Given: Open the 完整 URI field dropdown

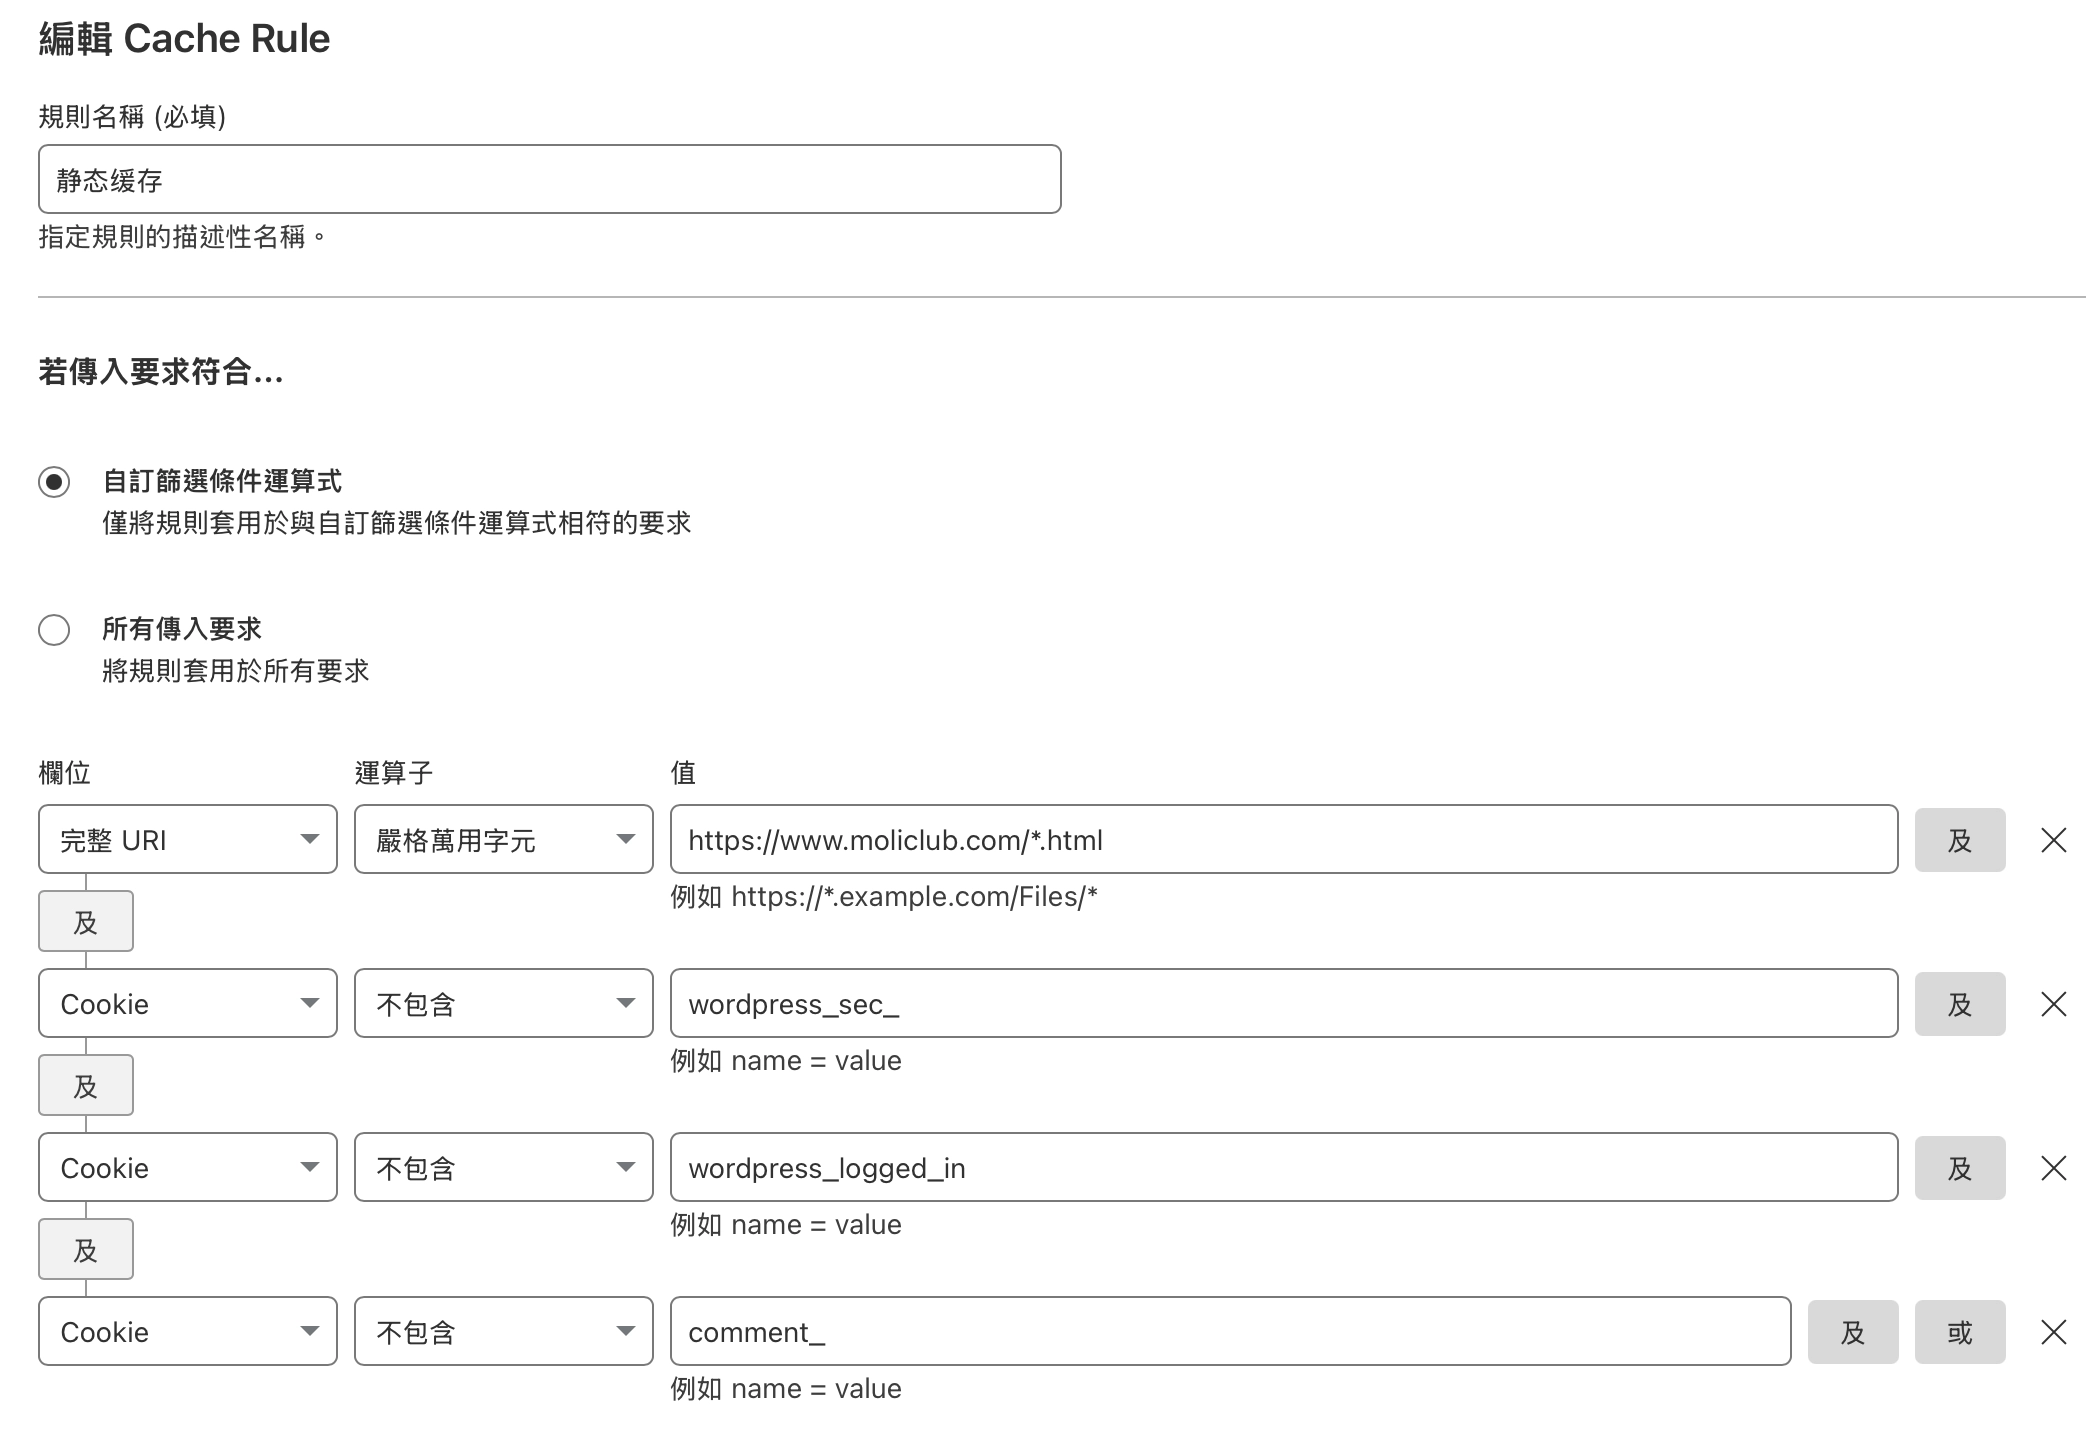Looking at the screenshot, I should [188, 840].
